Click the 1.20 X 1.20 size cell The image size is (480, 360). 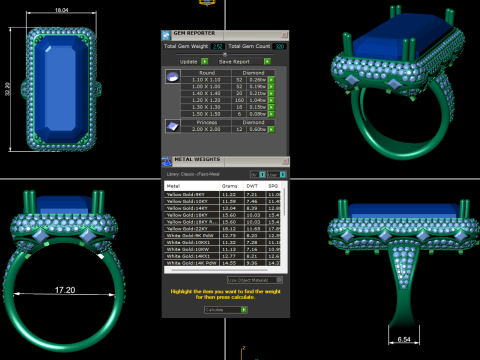206,100
